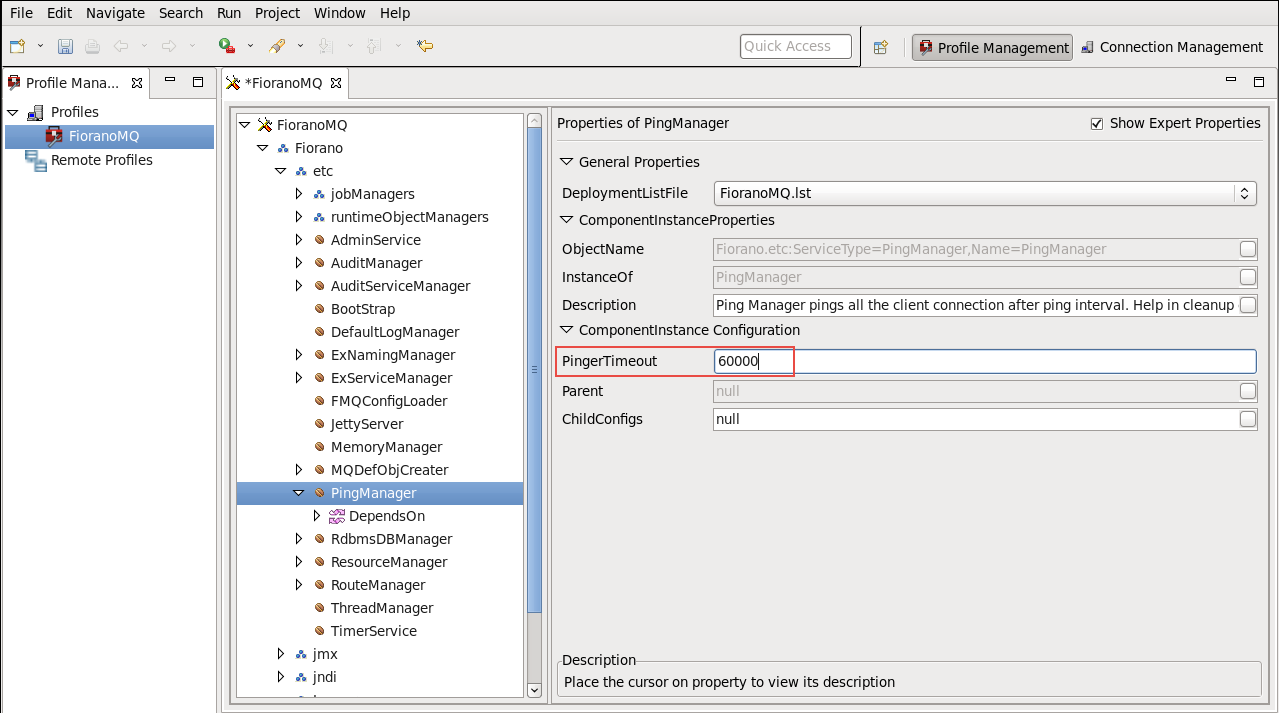Collapse the ComponentInstanceProperties section

pos(566,220)
